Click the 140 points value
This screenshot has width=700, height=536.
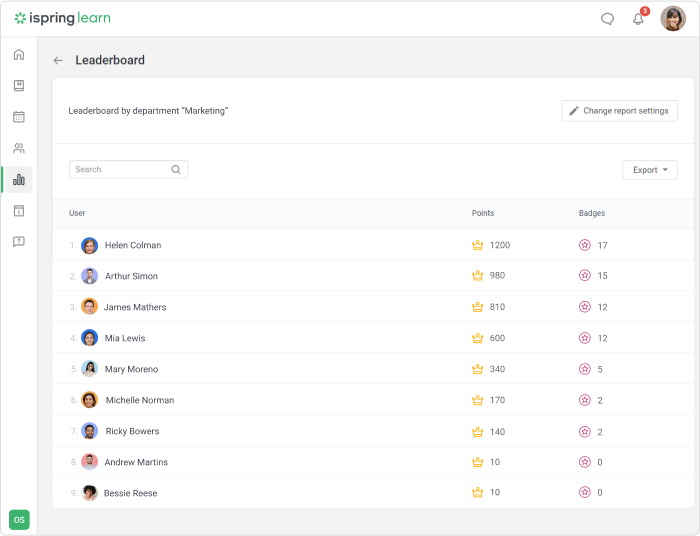point(497,432)
